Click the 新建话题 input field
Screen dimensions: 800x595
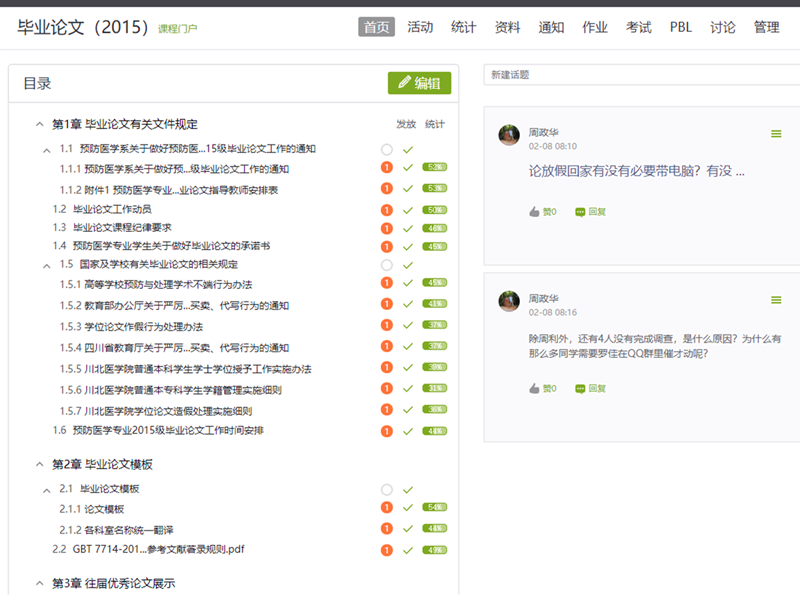640,75
